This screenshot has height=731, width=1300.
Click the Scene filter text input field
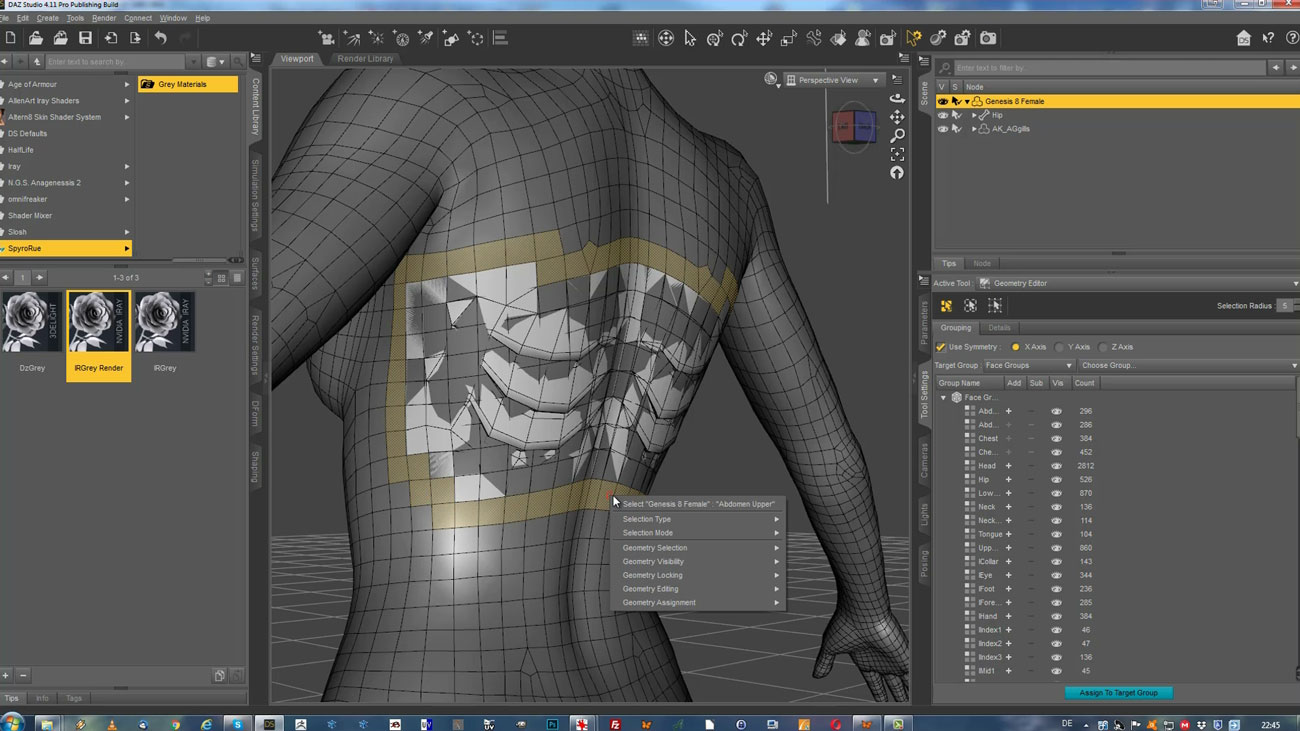tap(1109, 68)
